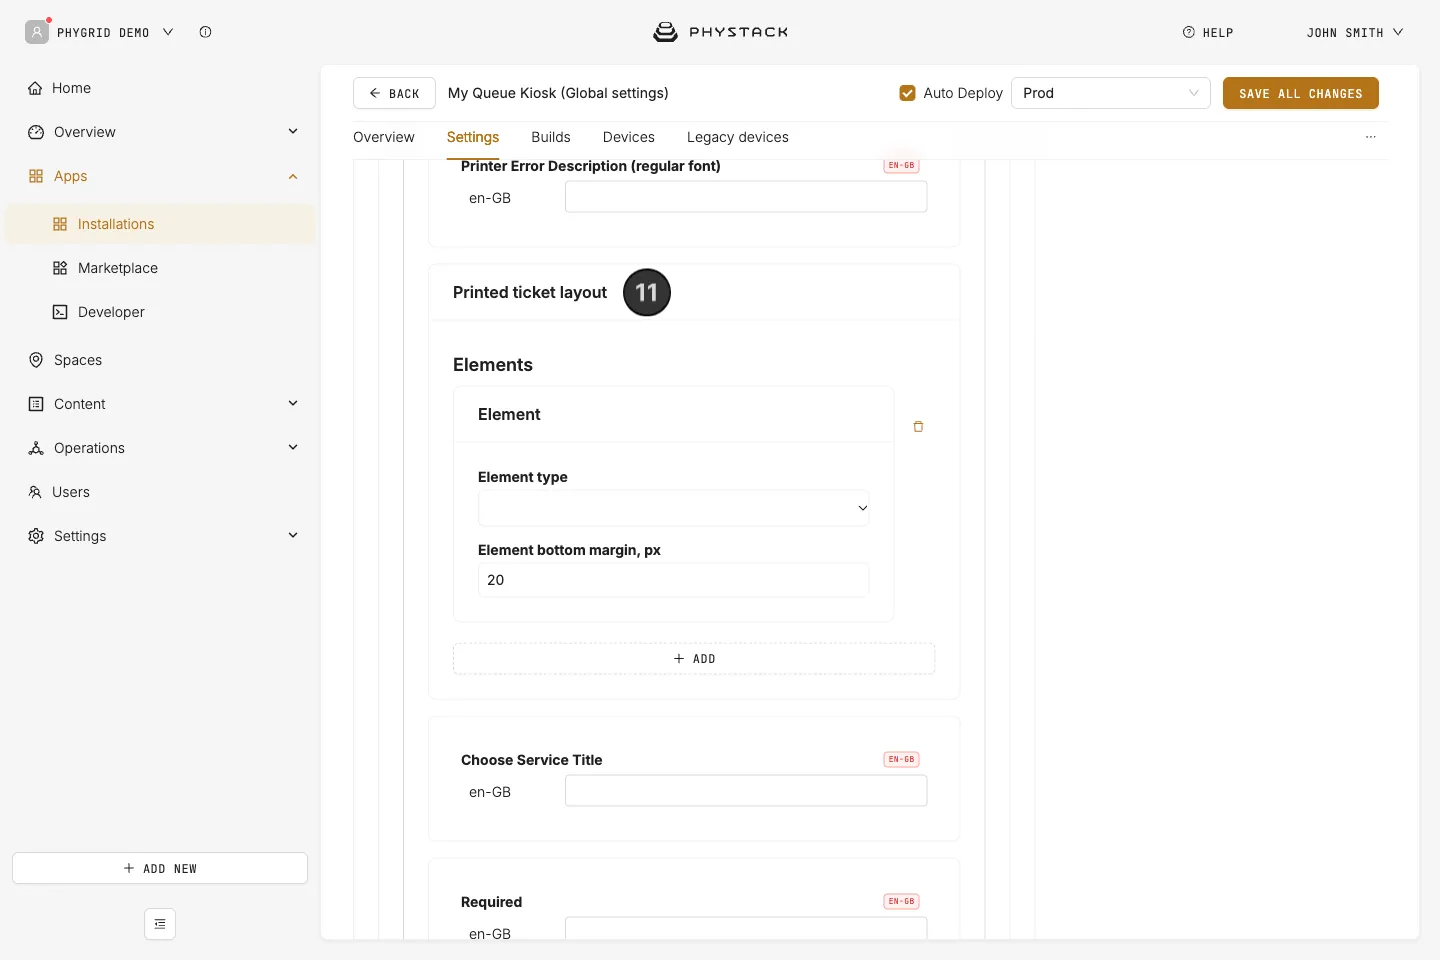Open the three-dots more options menu
The image size is (1440, 960).
coord(1371,137)
